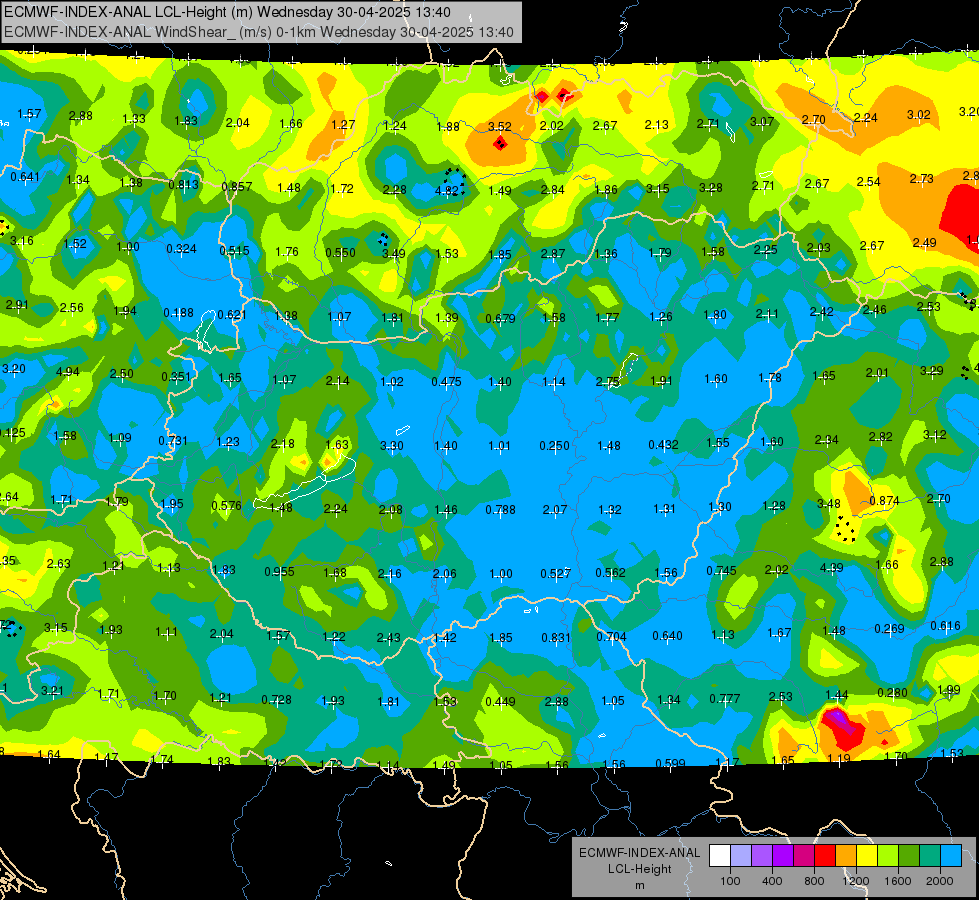This screenshot has height=900, width=979.
Task: Click the wind shear value 3.49
Action: [x=393, y=254]
